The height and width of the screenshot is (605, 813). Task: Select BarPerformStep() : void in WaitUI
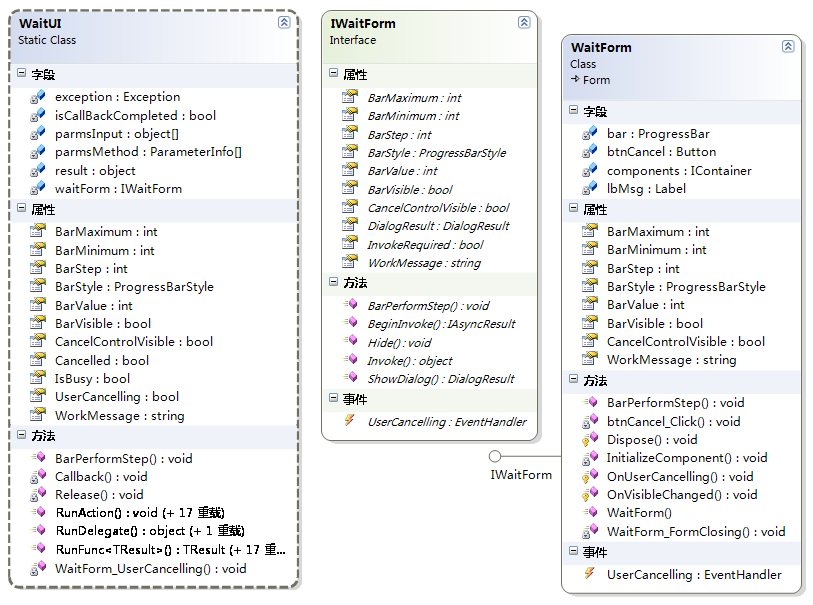click(124, 459)
